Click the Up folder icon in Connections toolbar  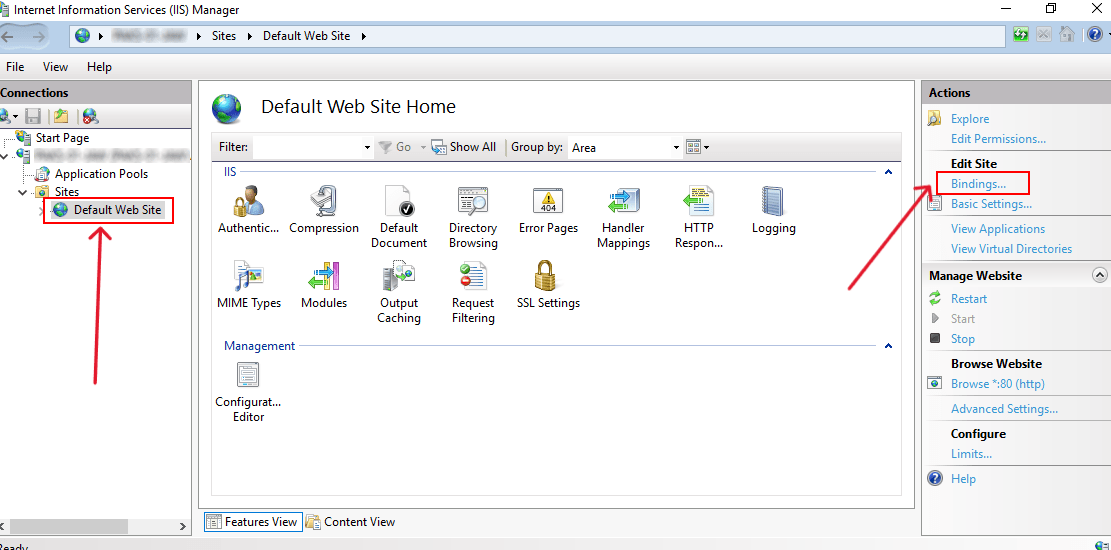coord(62,116)
